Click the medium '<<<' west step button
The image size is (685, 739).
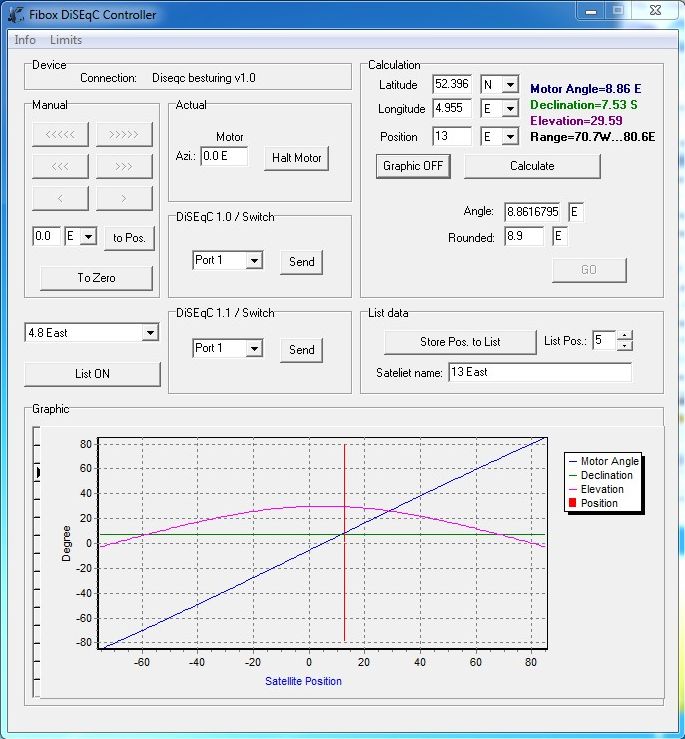60,166
